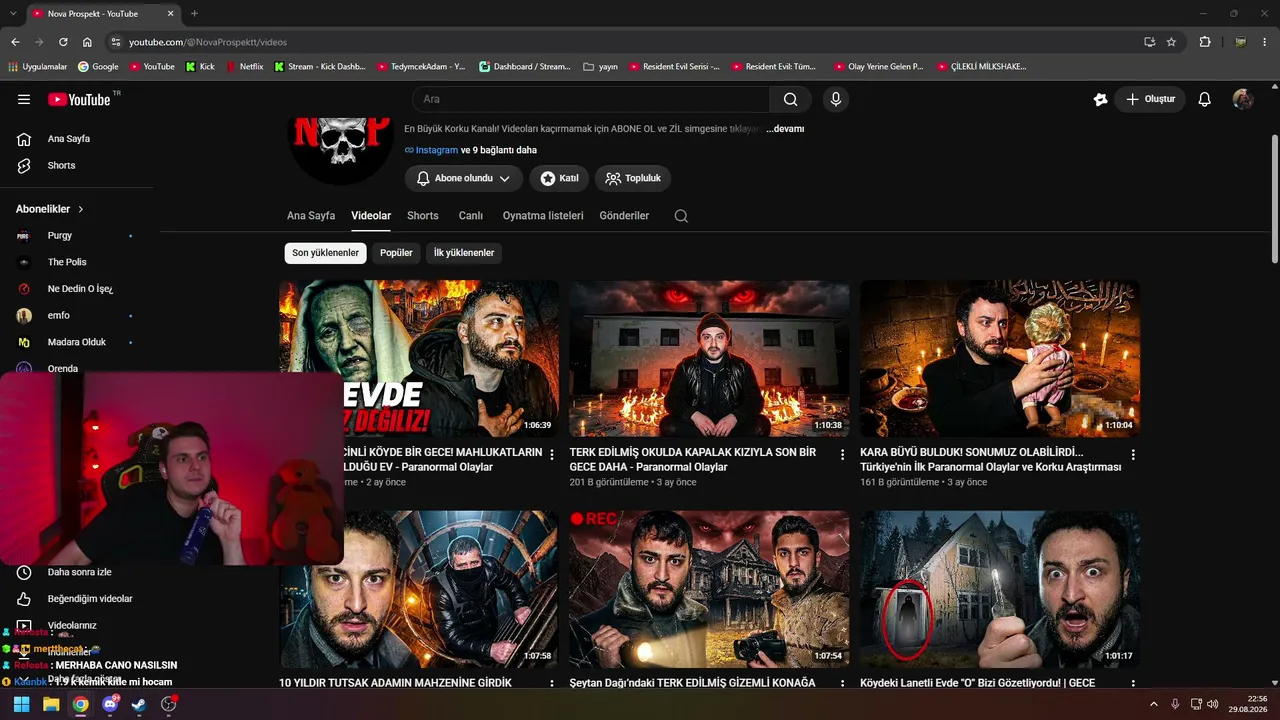Open TERK EDİLMİŞ OKULDA video thumbnail
Screen dimensions: 1280x720
click(709, 358)
